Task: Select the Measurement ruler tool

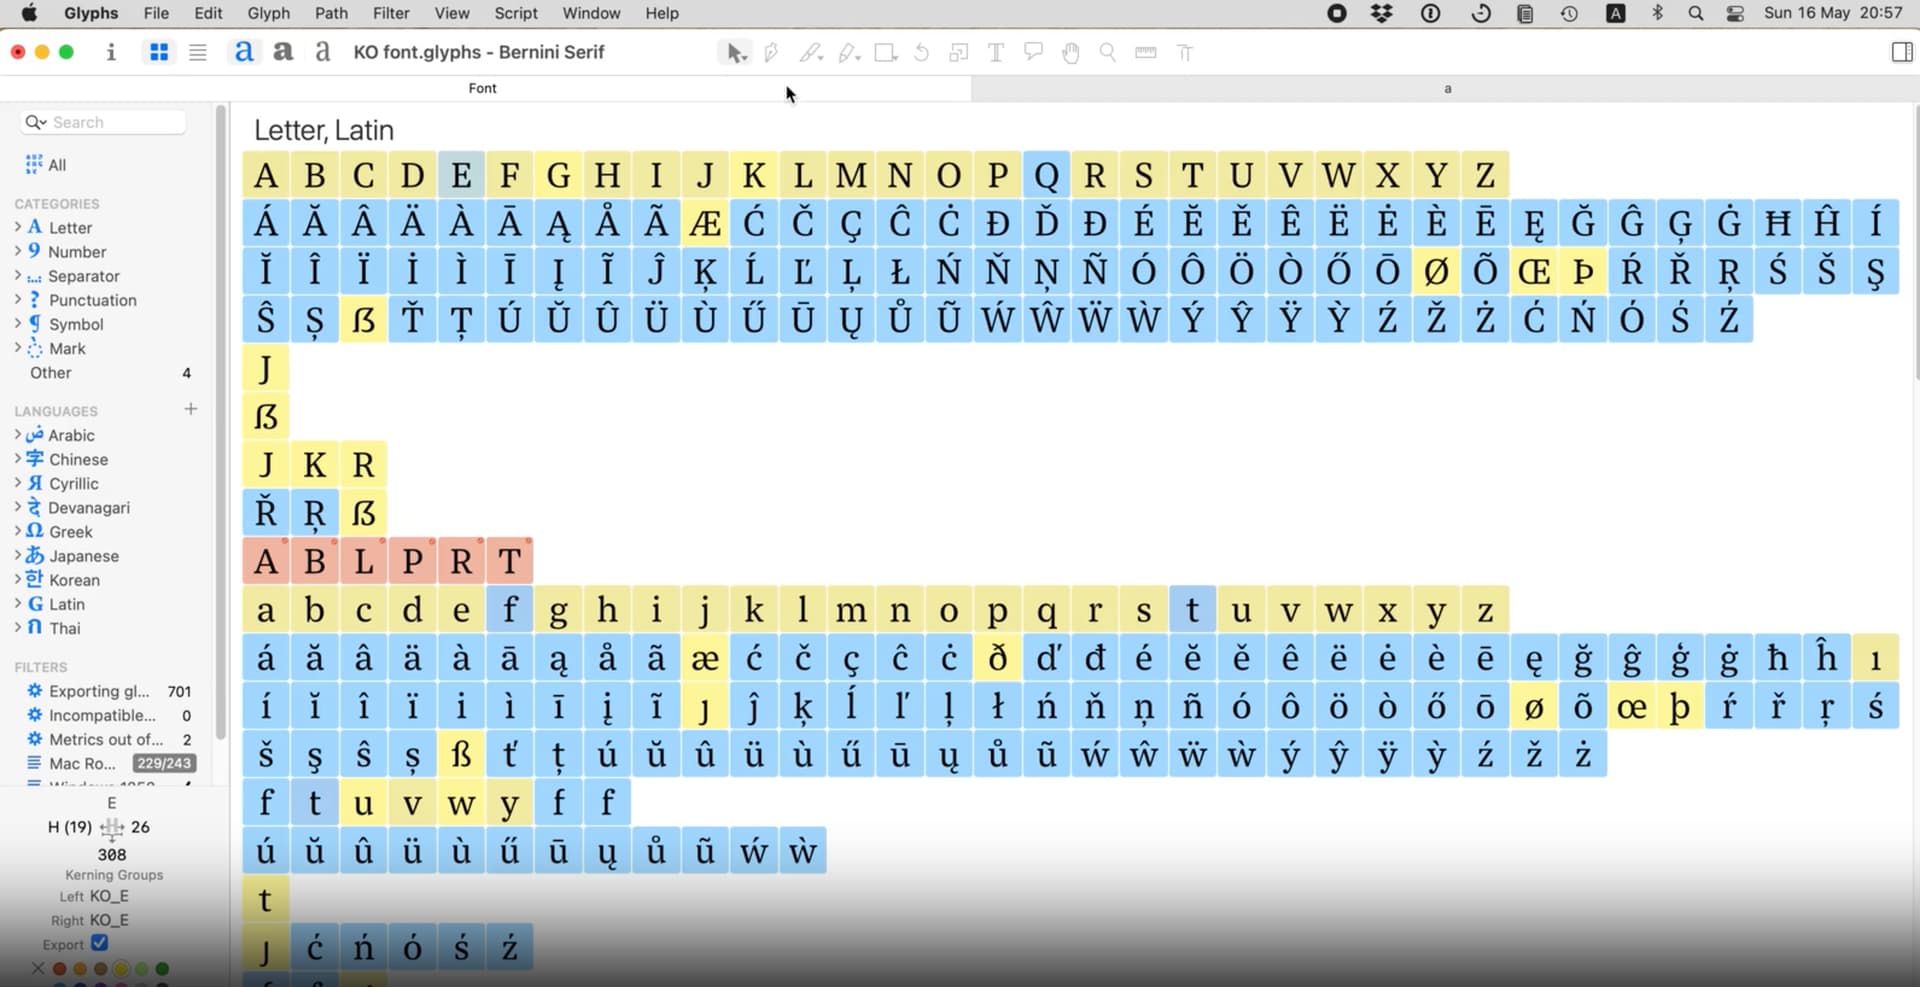Action: 1146,52
